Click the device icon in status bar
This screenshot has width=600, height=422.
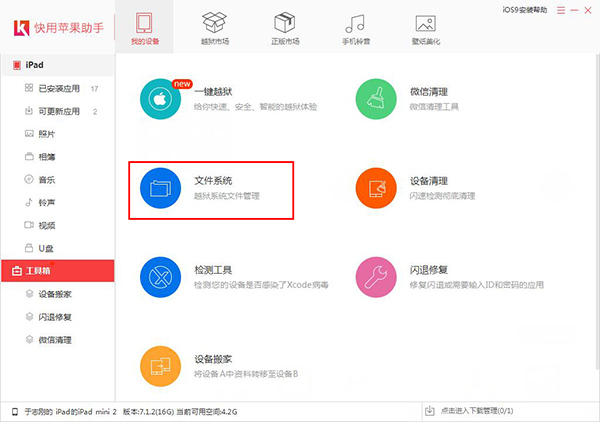[15, 412]
